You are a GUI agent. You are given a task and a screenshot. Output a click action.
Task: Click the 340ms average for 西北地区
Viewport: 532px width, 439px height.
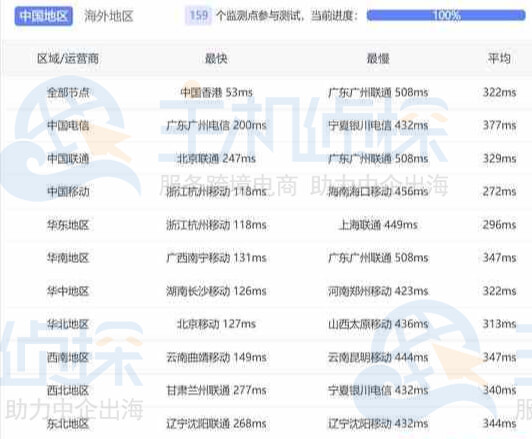click(x=499, y=390)
